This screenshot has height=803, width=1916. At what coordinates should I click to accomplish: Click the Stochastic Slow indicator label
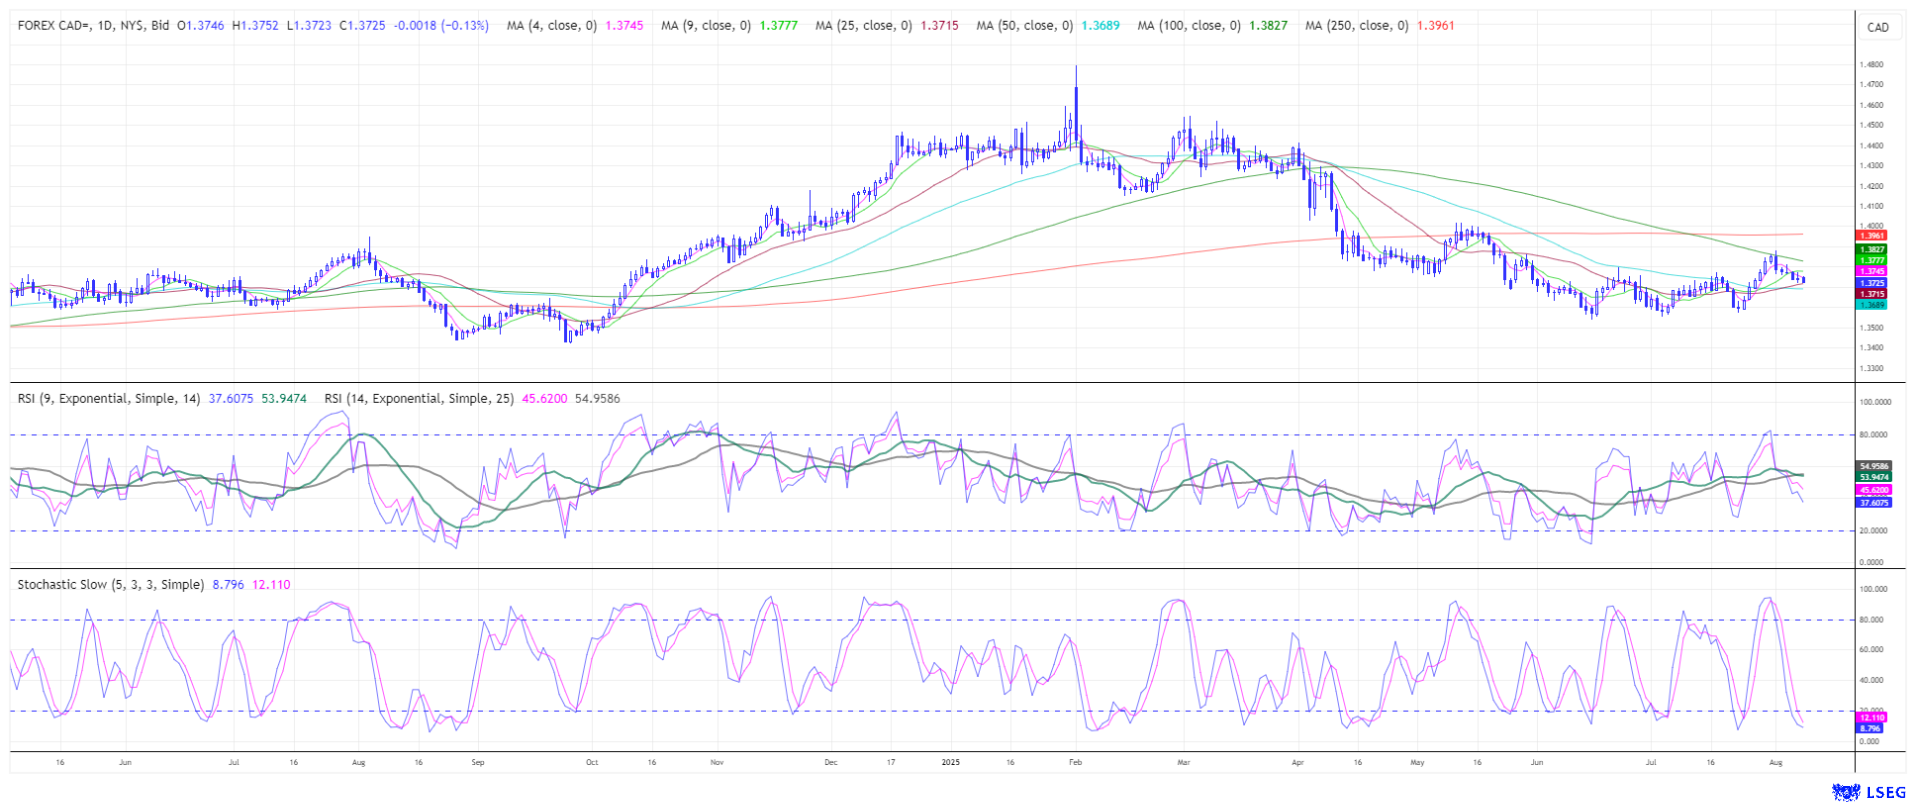110,585
